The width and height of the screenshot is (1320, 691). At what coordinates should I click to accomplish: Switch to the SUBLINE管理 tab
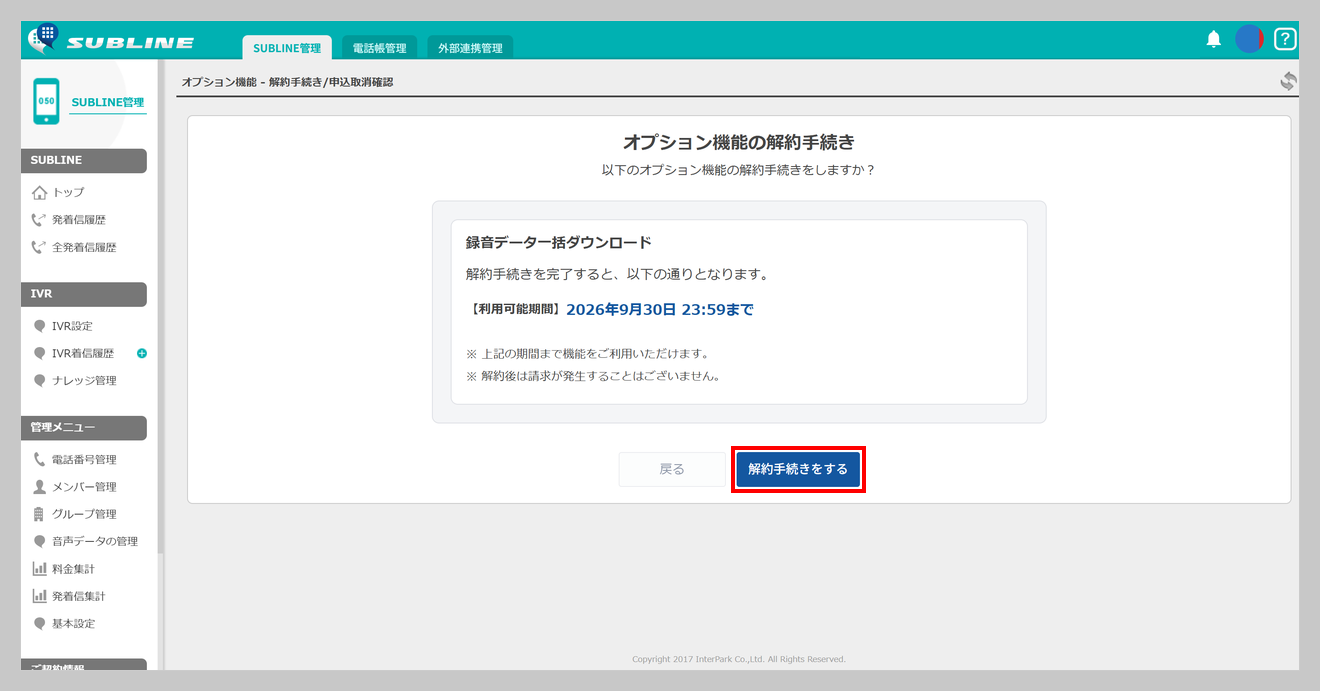(287, 47)
